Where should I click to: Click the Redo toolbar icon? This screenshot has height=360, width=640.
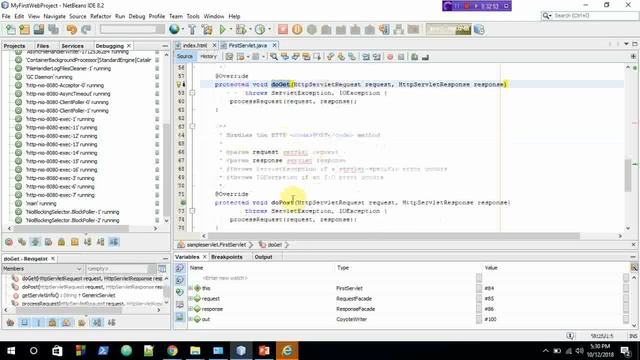click(x=86, y=29)
